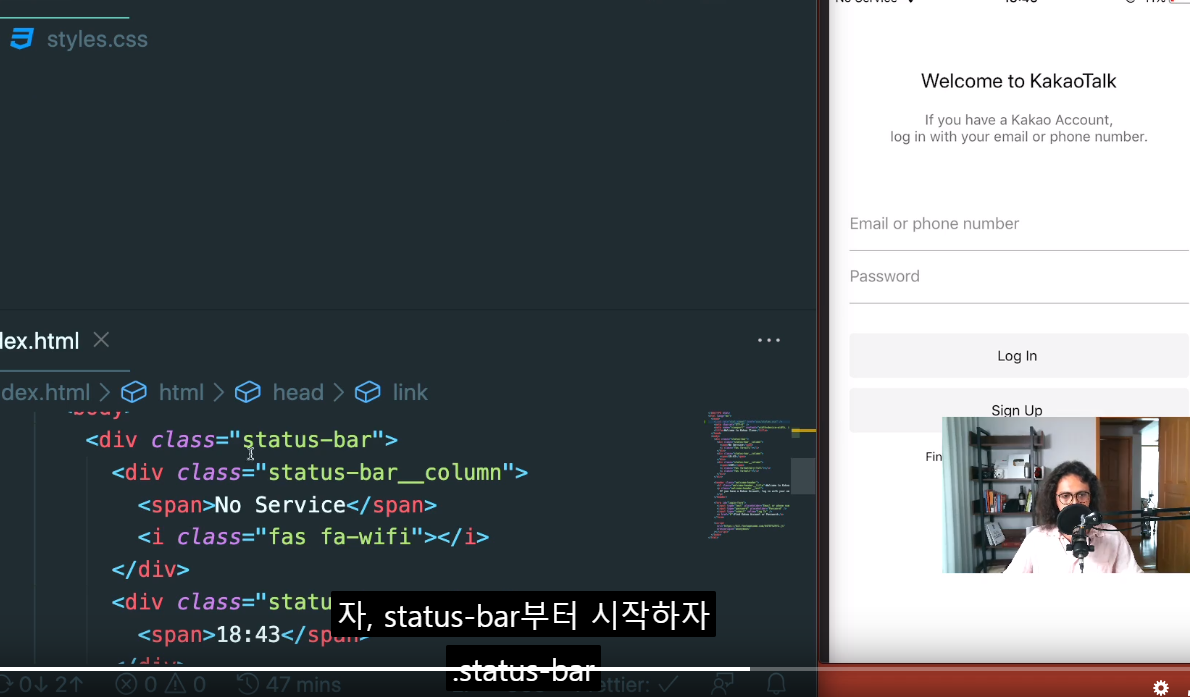Click the git sync status 0↓ 2↑
Viewport: 1190px width, 697px height.
[43, 684]
